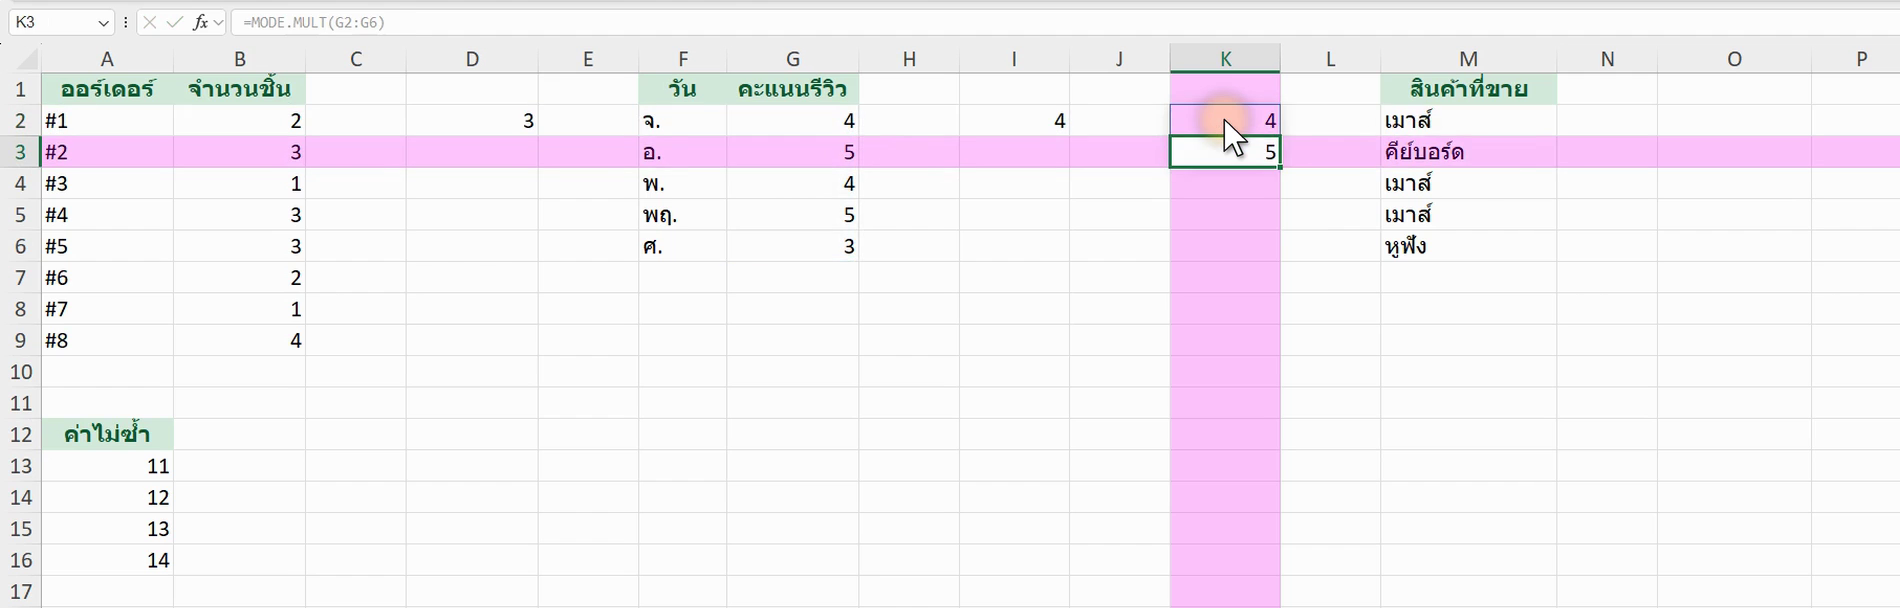Open Insert Function with the fx icon

pos(200,22)
